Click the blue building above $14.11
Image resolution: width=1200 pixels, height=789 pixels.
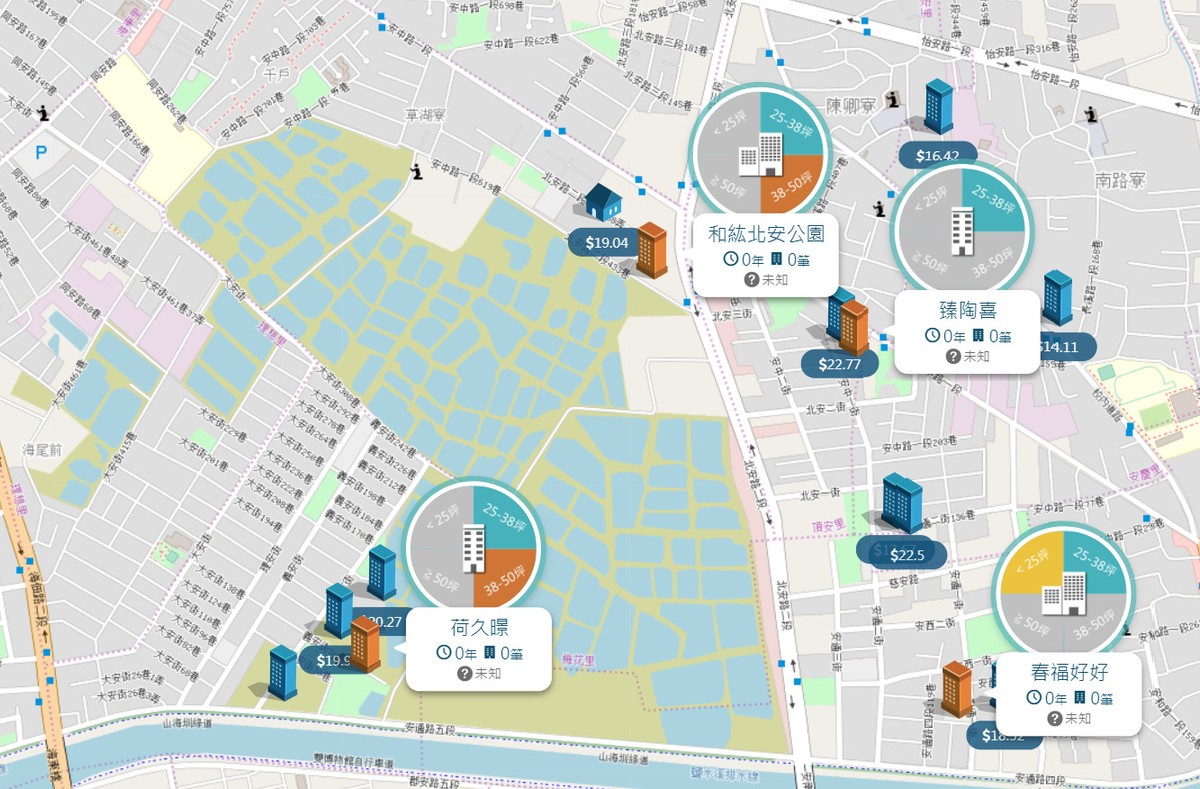pyautogui.click(x=1057, y=298)
